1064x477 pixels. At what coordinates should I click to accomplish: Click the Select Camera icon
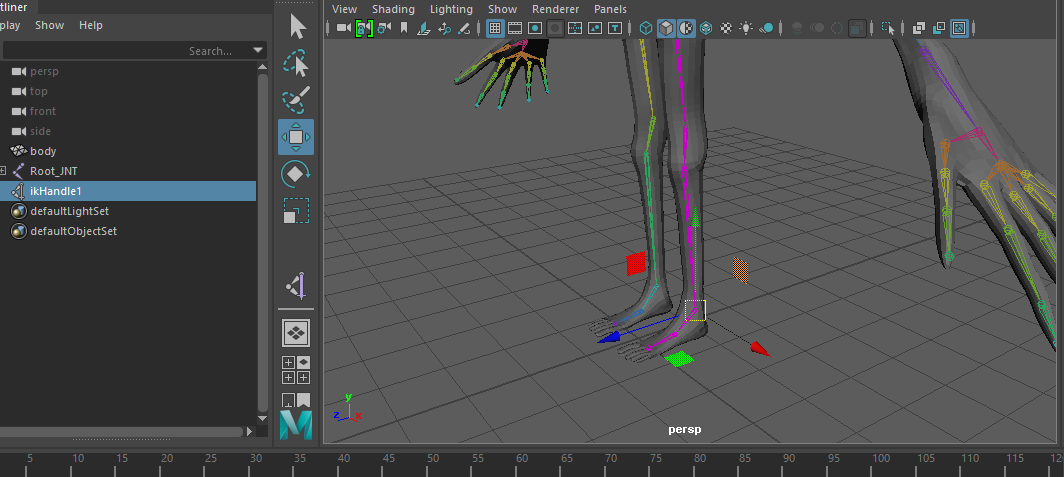pyautogui.click(x=344, y=28)
